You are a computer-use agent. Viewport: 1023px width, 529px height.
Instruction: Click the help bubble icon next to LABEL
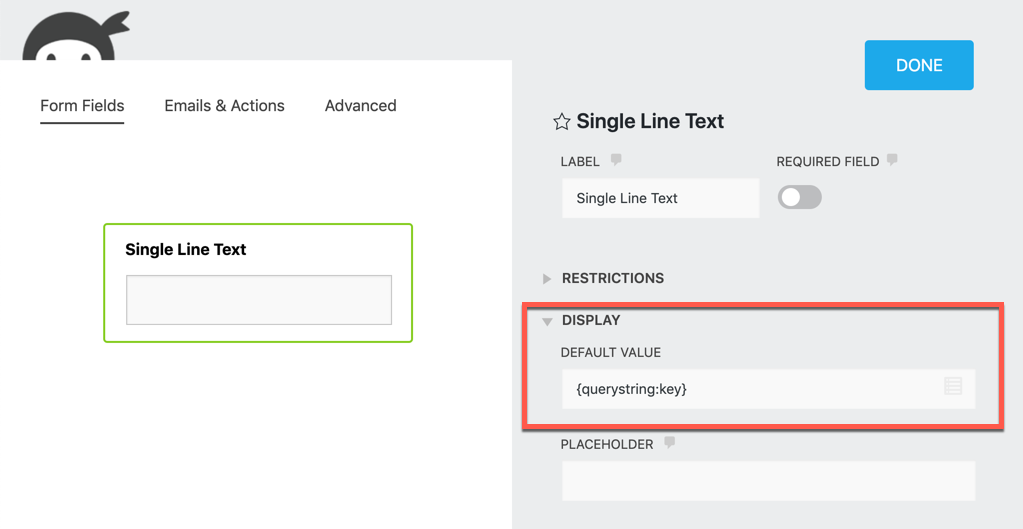coord(616,160)
